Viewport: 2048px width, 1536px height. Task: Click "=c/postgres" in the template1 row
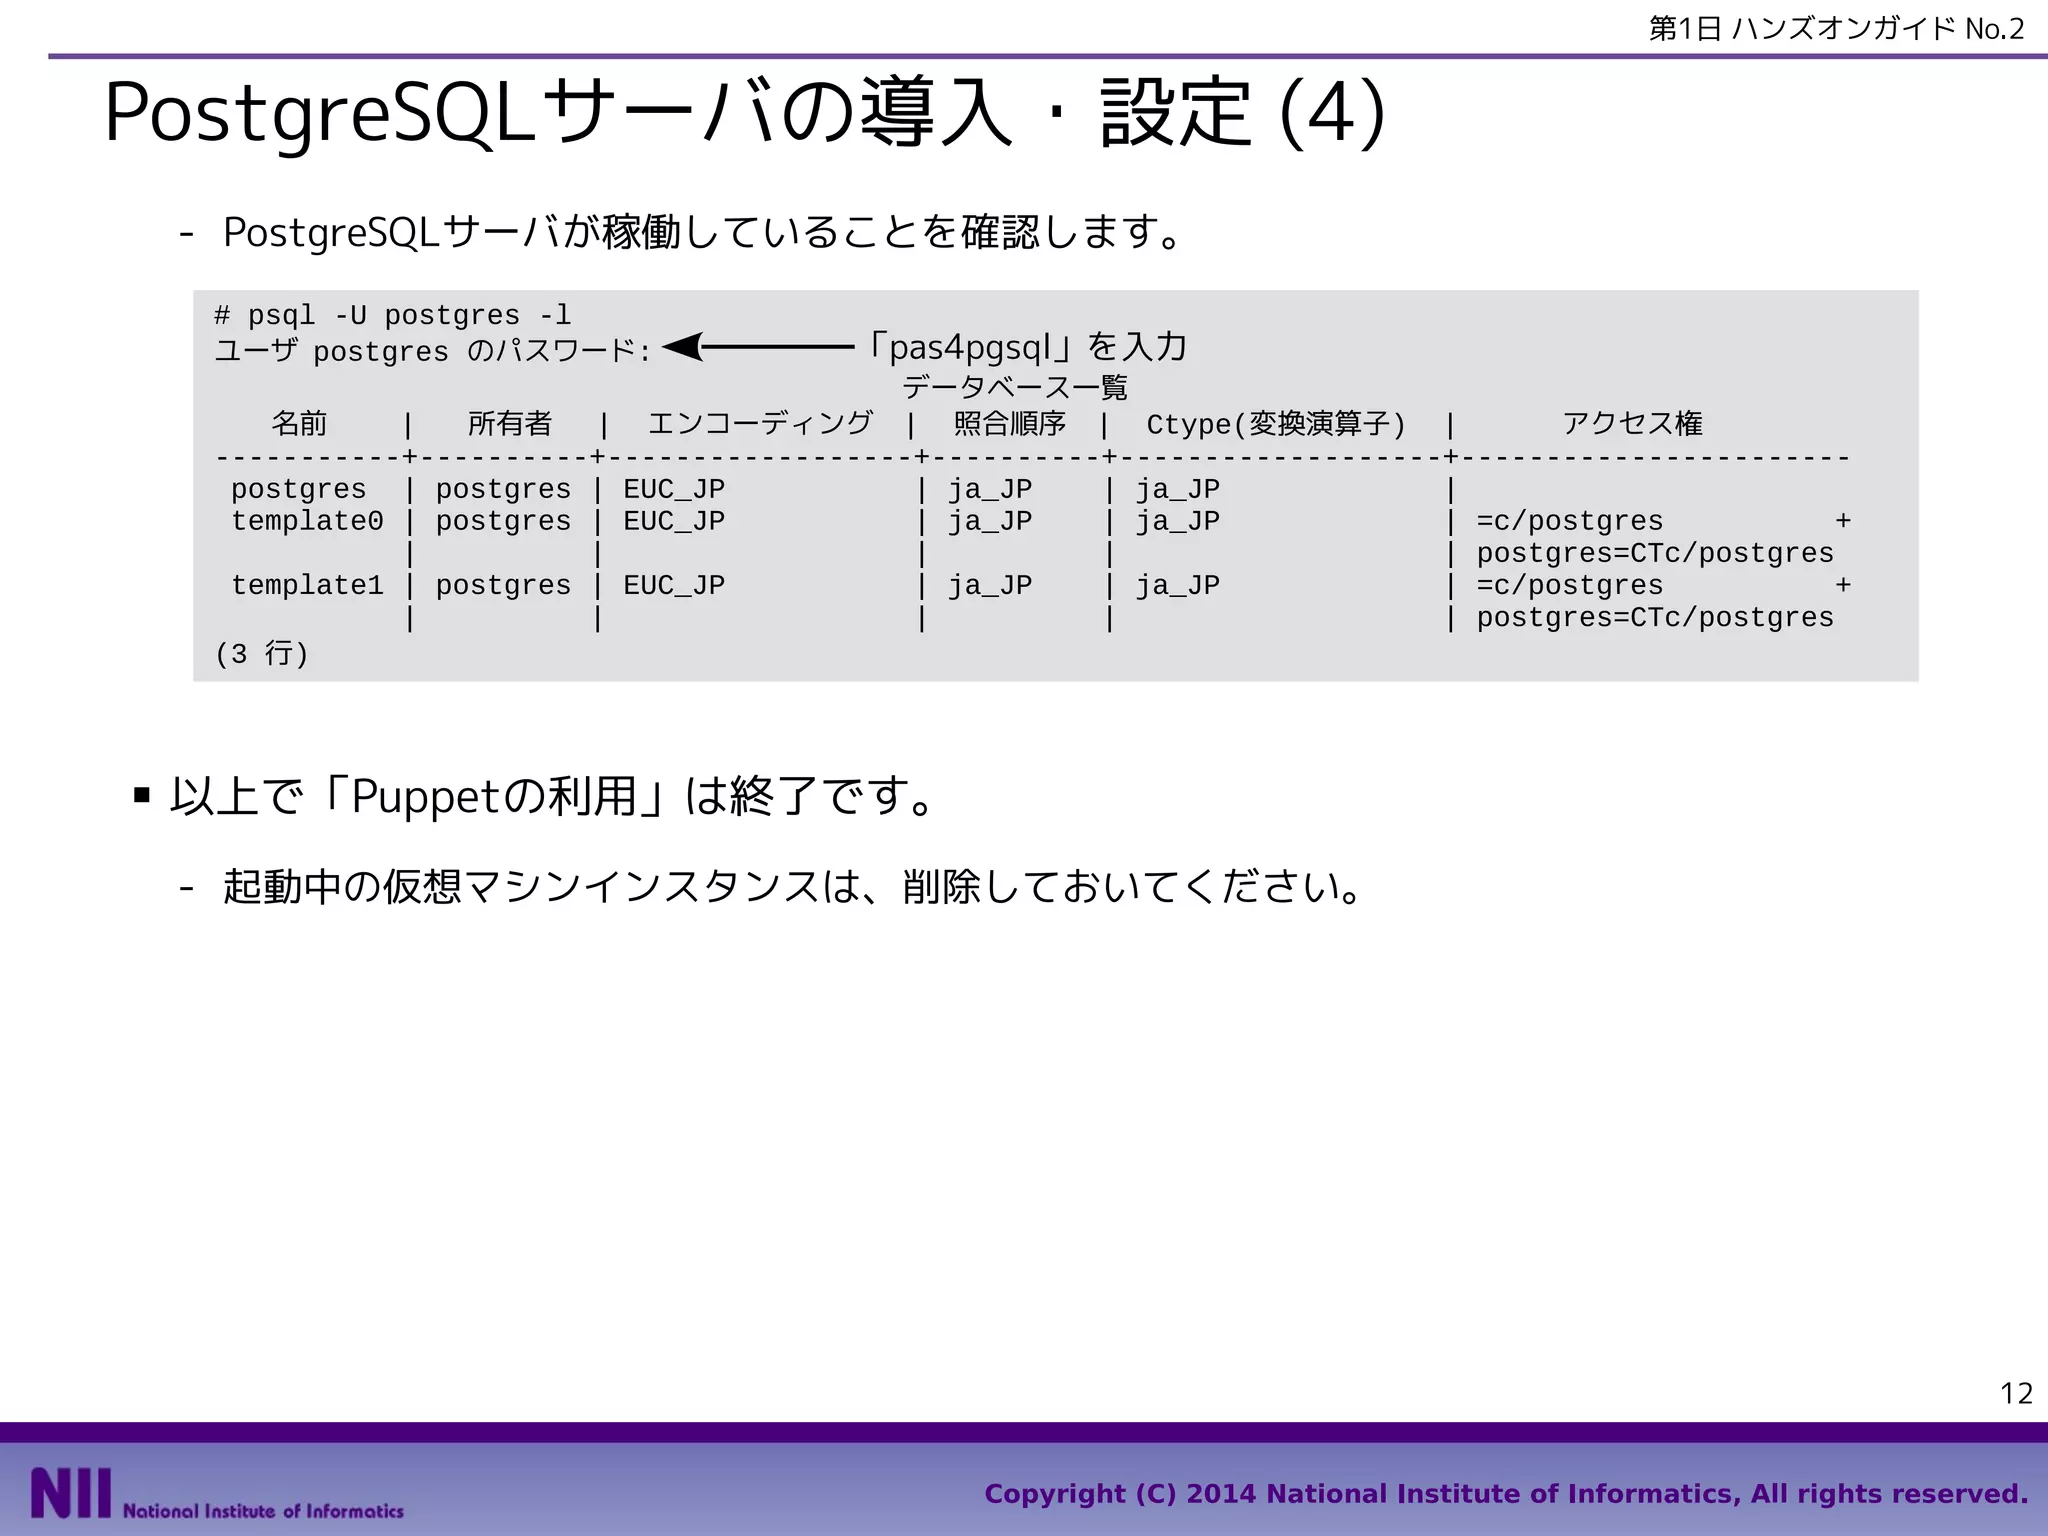[x=1570, y=586]
